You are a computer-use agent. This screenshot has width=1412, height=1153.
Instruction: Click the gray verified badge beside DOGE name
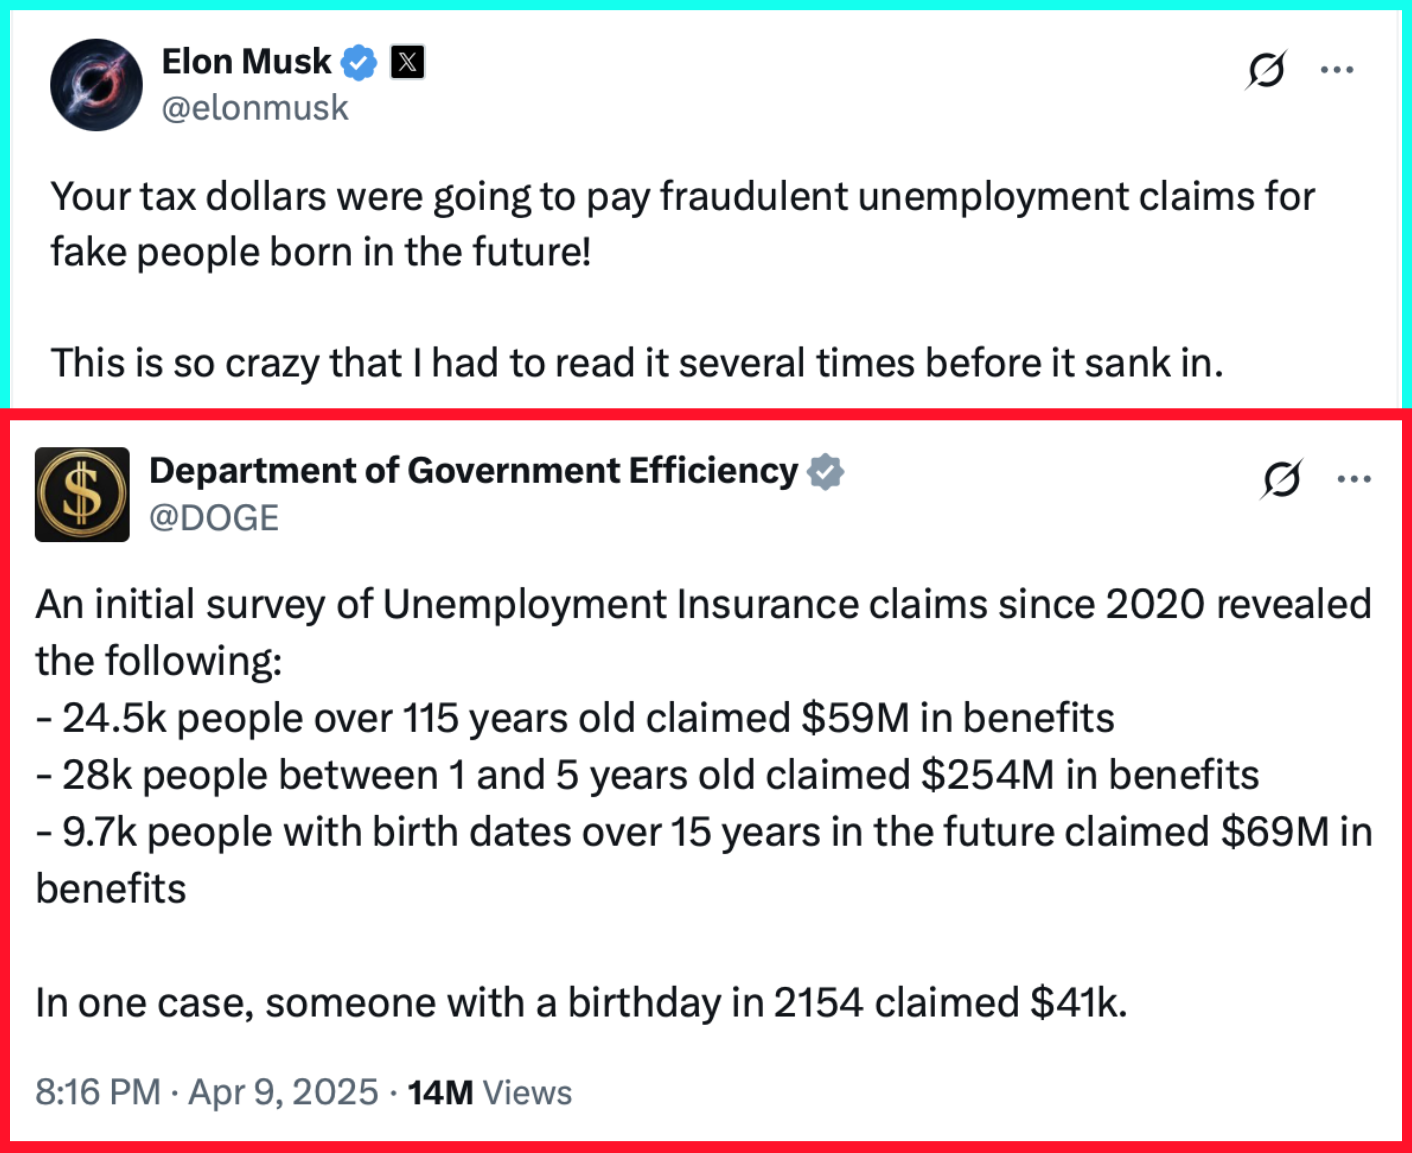(826, 472)
